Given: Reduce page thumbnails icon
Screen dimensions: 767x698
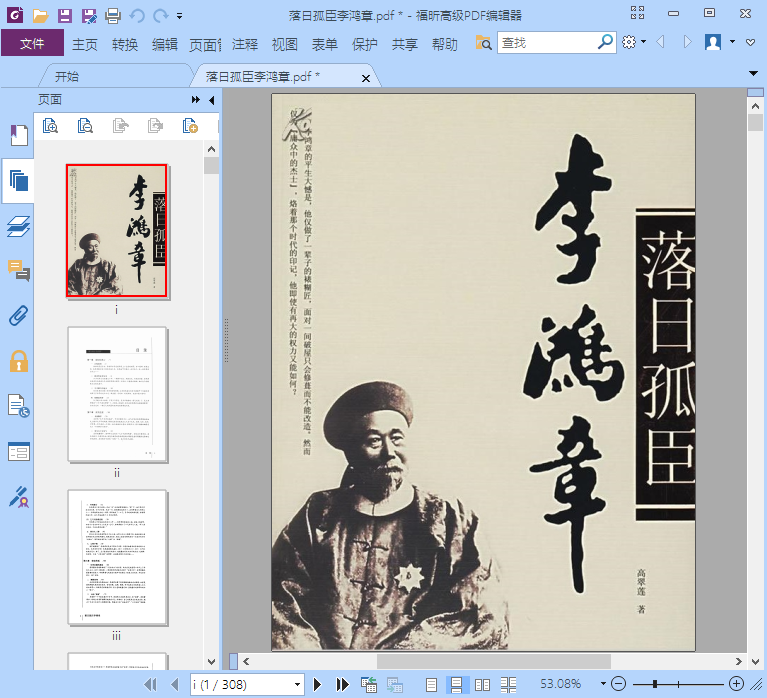Looking at the screenshot, I should [x=85, y=126].
